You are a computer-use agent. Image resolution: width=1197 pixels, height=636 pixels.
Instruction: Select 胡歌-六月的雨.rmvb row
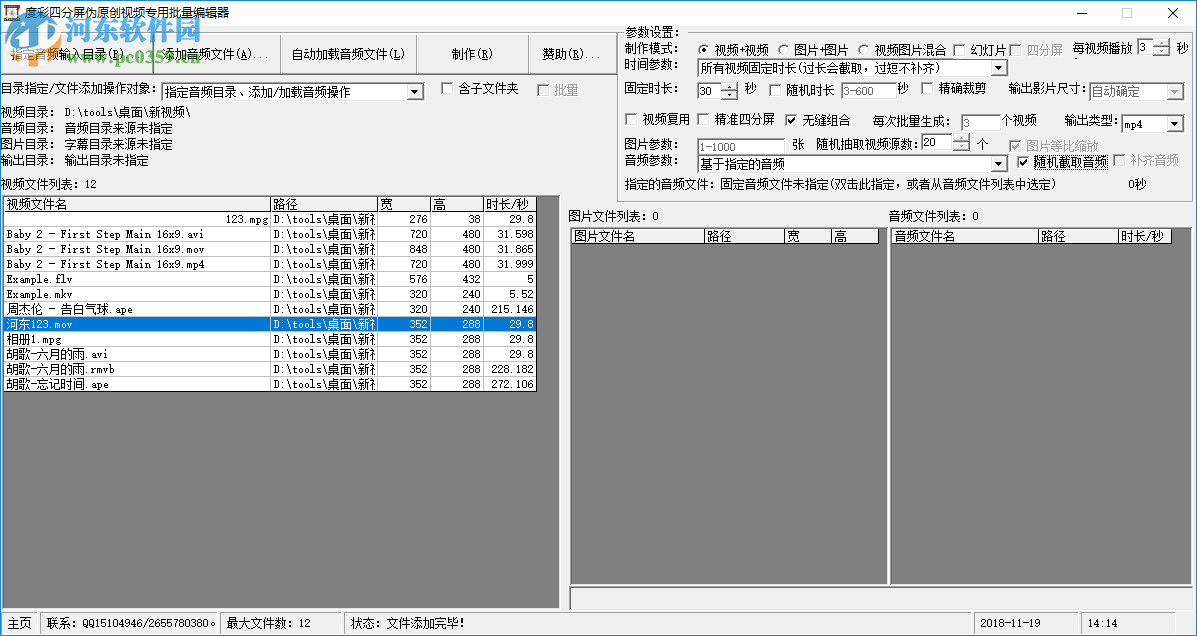coord(270,370)
